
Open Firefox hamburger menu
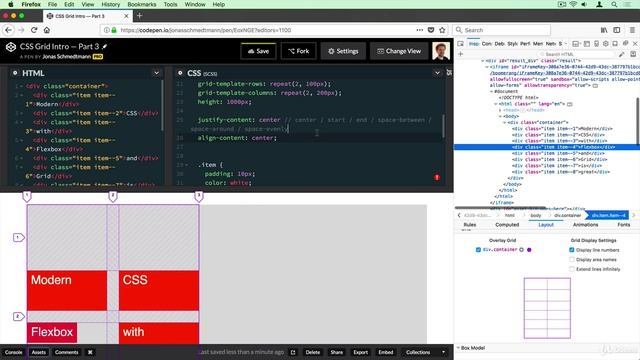pos(632,30)
